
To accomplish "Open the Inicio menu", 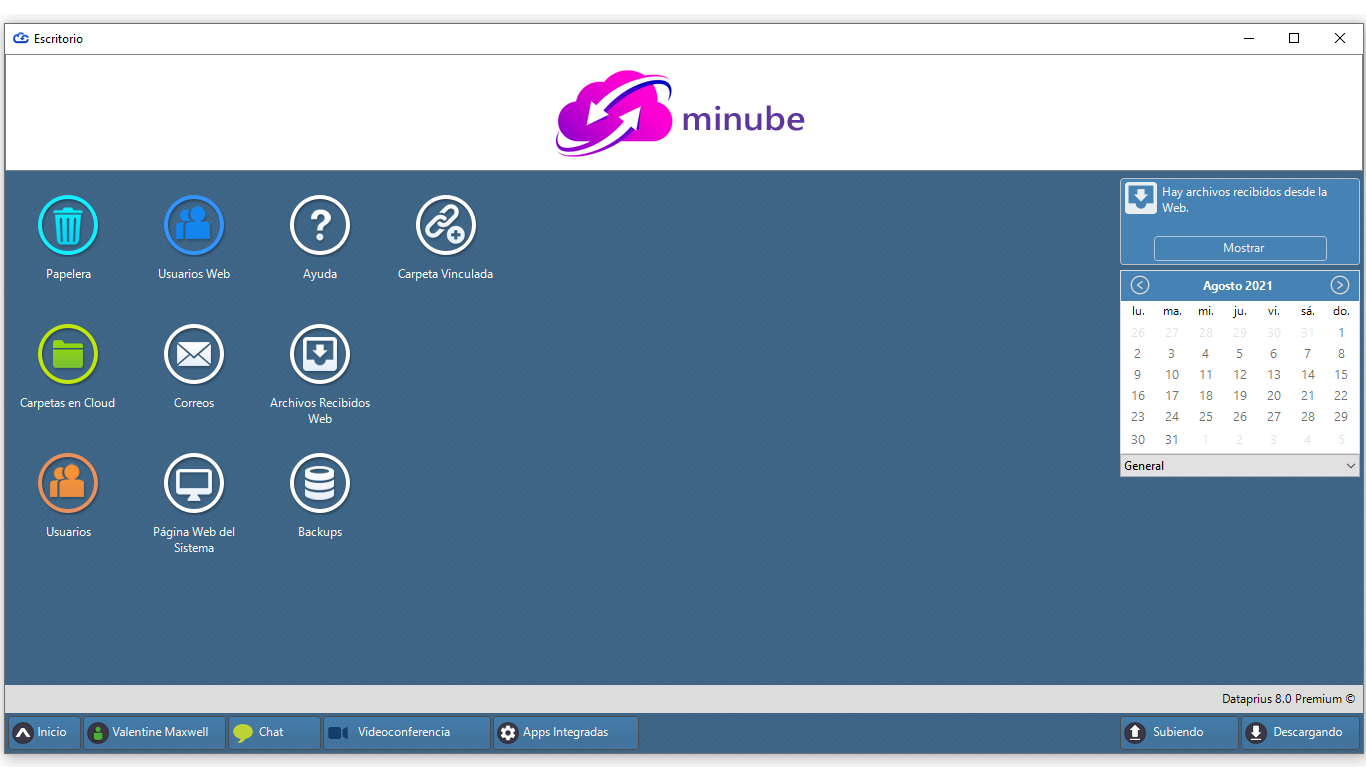I will pyautogui.click(x=44, y=733).
